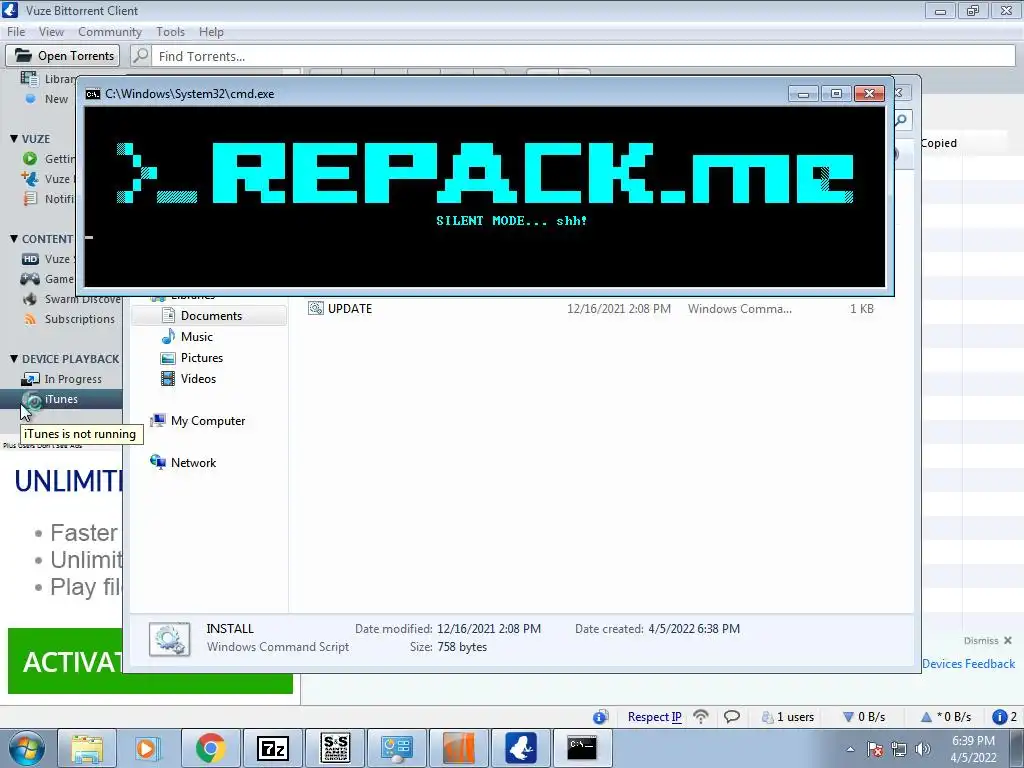Collapse the VUZE sidebar section
Viewport: 1024px width, 768px height.
coord(14,138)
